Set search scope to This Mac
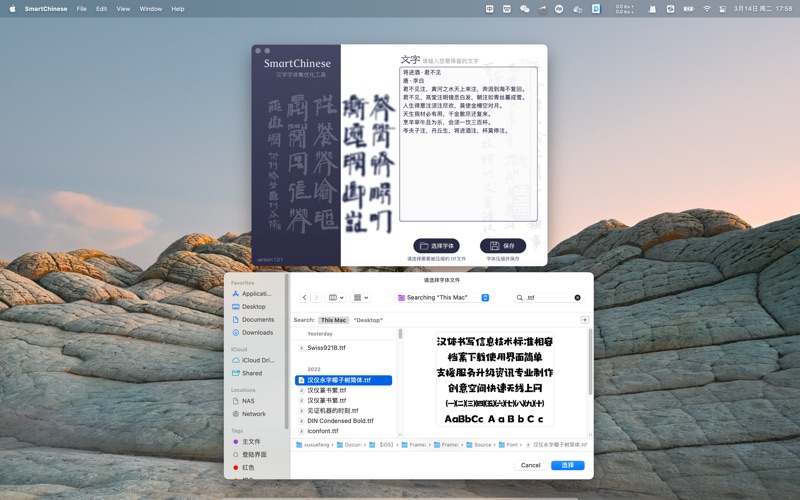The width and height of the screenshot is (800, 500). (x=333, y=320)
